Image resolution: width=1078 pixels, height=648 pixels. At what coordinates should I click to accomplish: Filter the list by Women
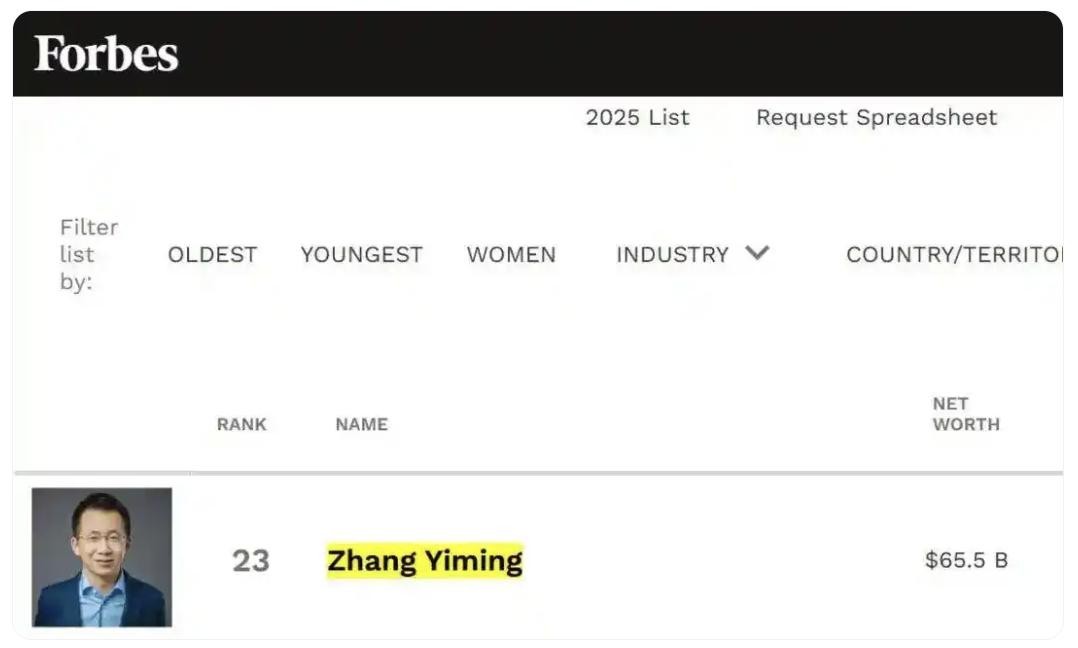[x=511, y=255]
